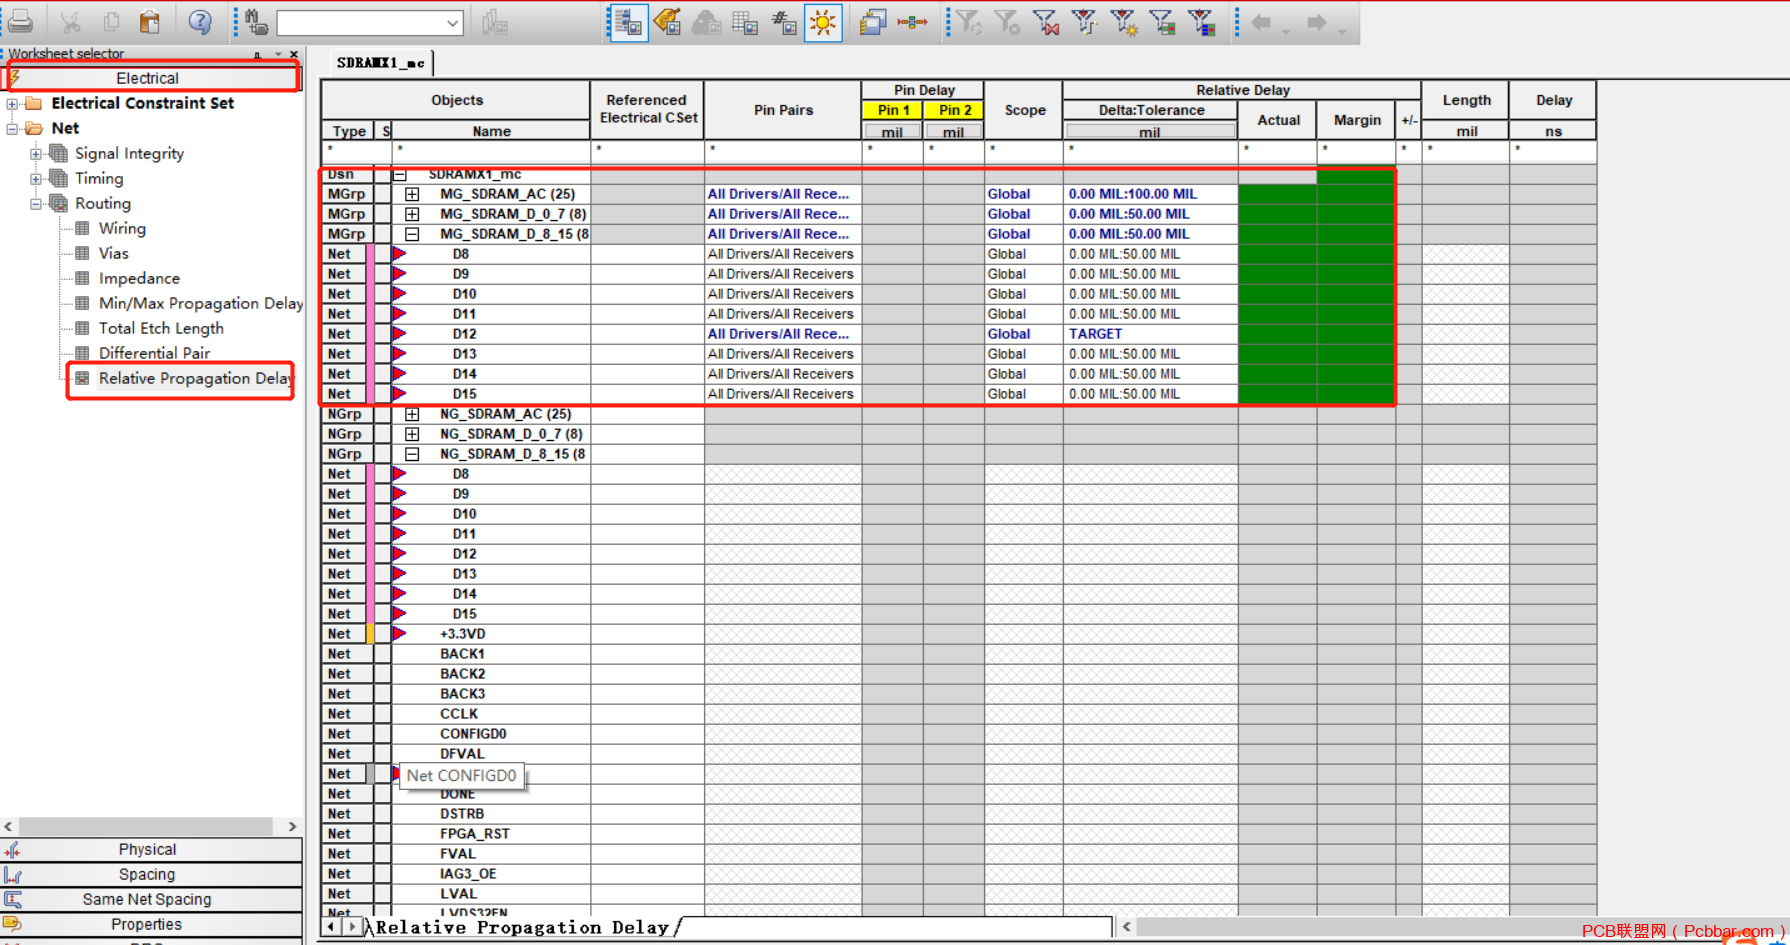Click the orange net connection icon
Viewport: 1790px width, 945px height.
point(912,22)
